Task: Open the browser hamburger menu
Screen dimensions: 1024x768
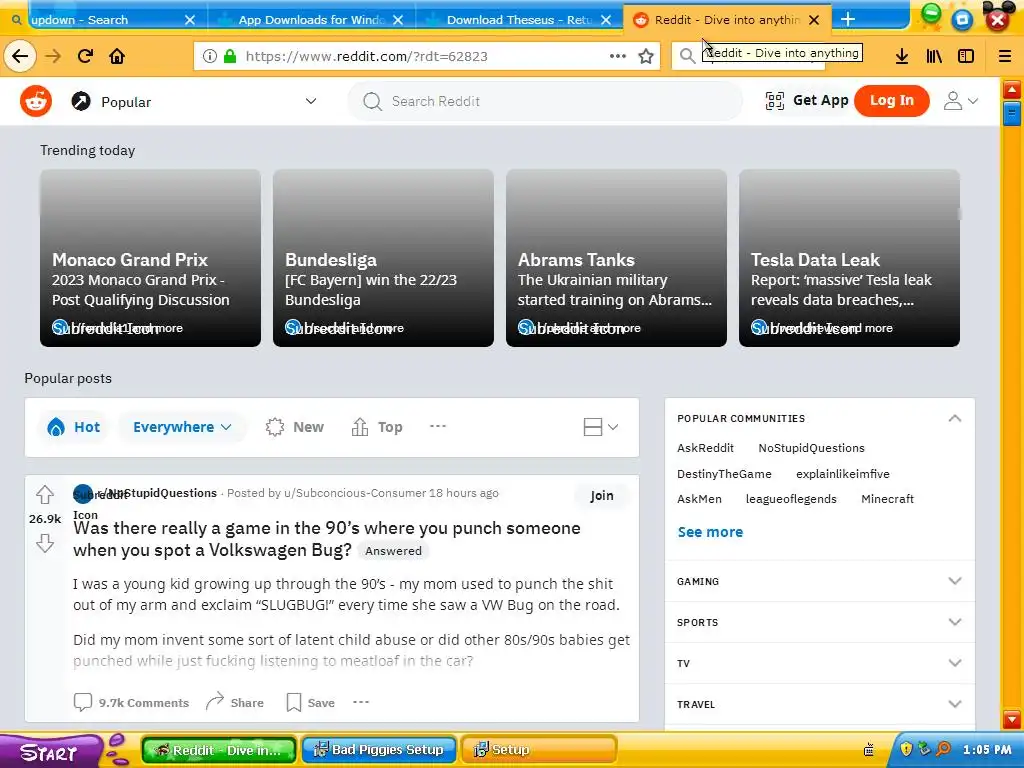Action: 1005,56
